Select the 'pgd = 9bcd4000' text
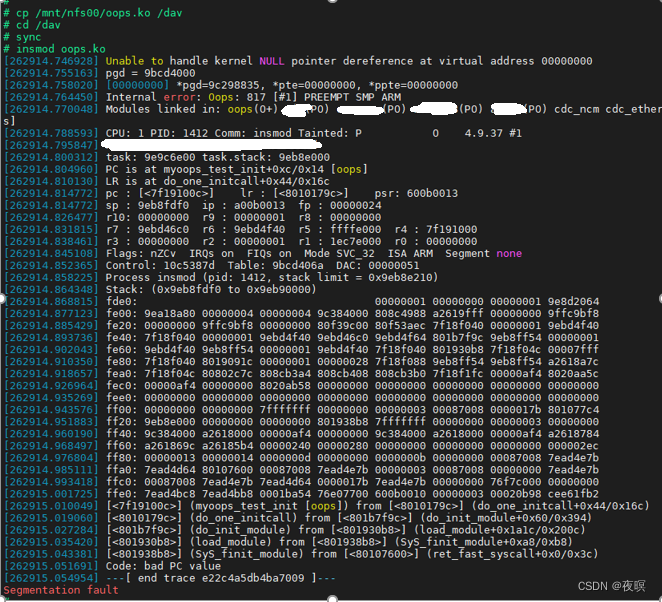Viewport: 662px width, 602px height. click(x=150, y=73)
